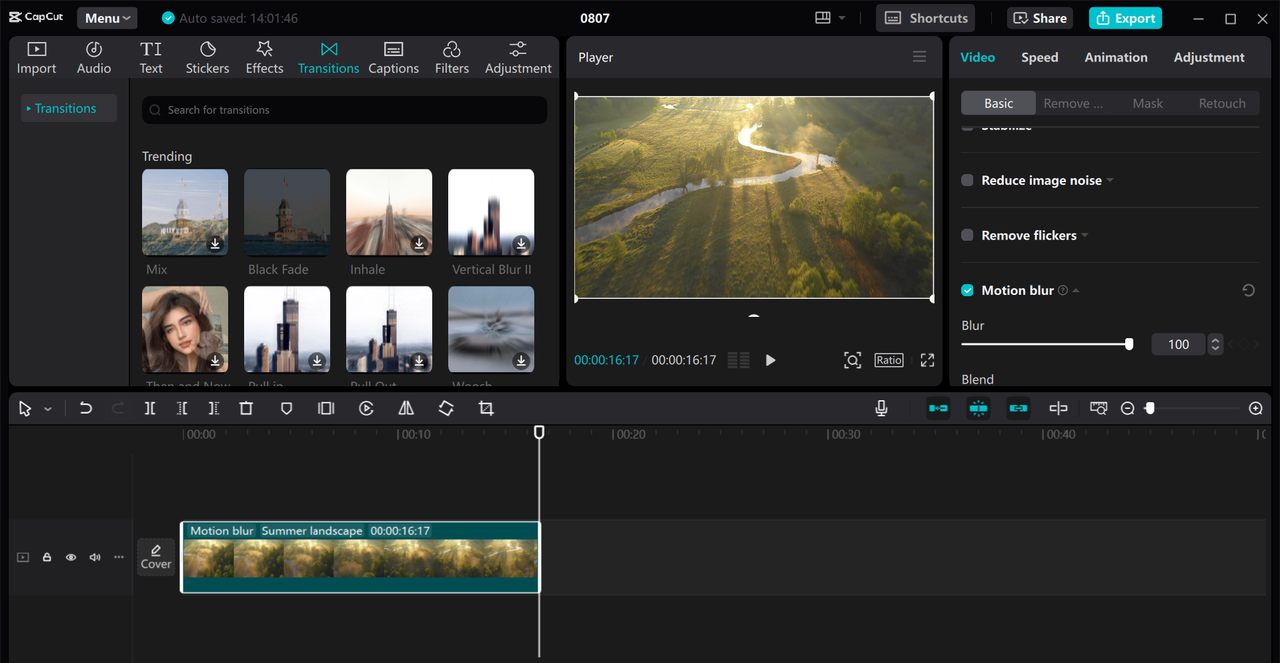This screenshot has width=1280, height=663.
Task: Play the video in Player
Action: point(770,360)
